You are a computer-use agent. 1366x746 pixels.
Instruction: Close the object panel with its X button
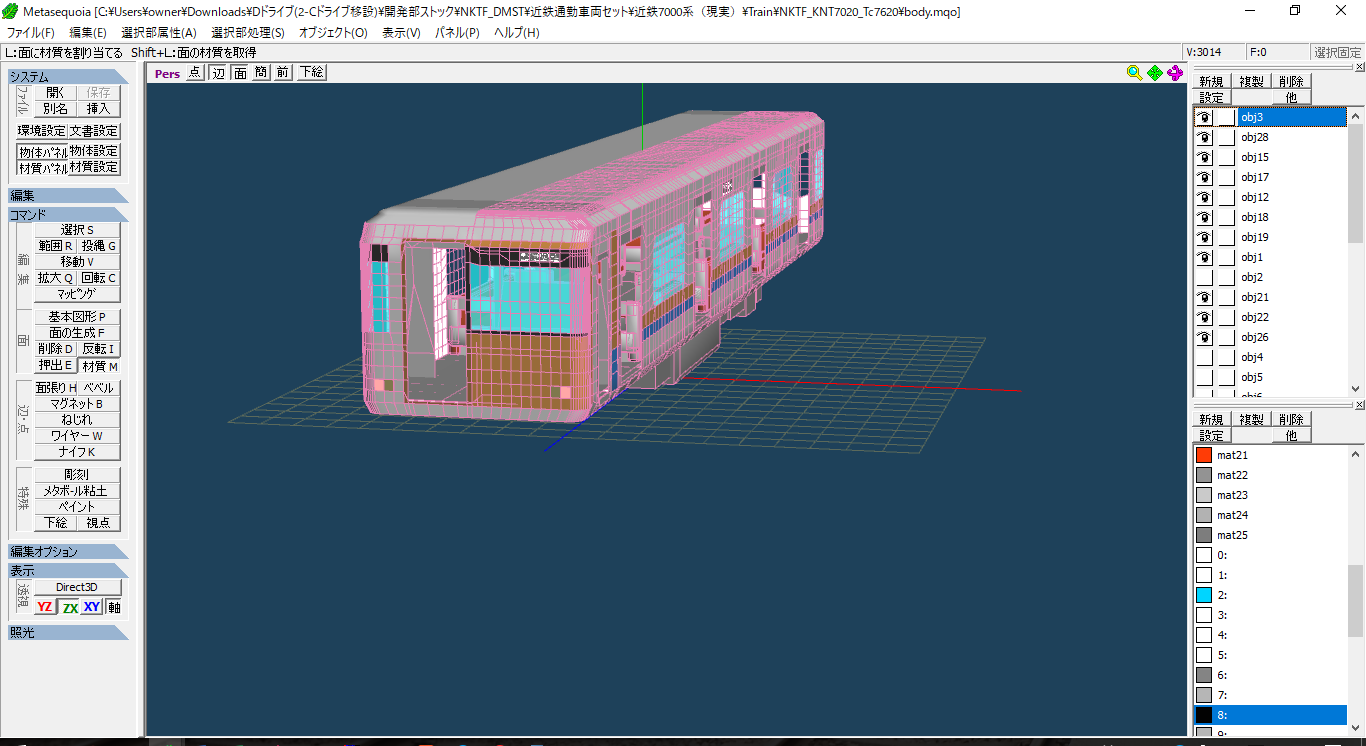1359,67
